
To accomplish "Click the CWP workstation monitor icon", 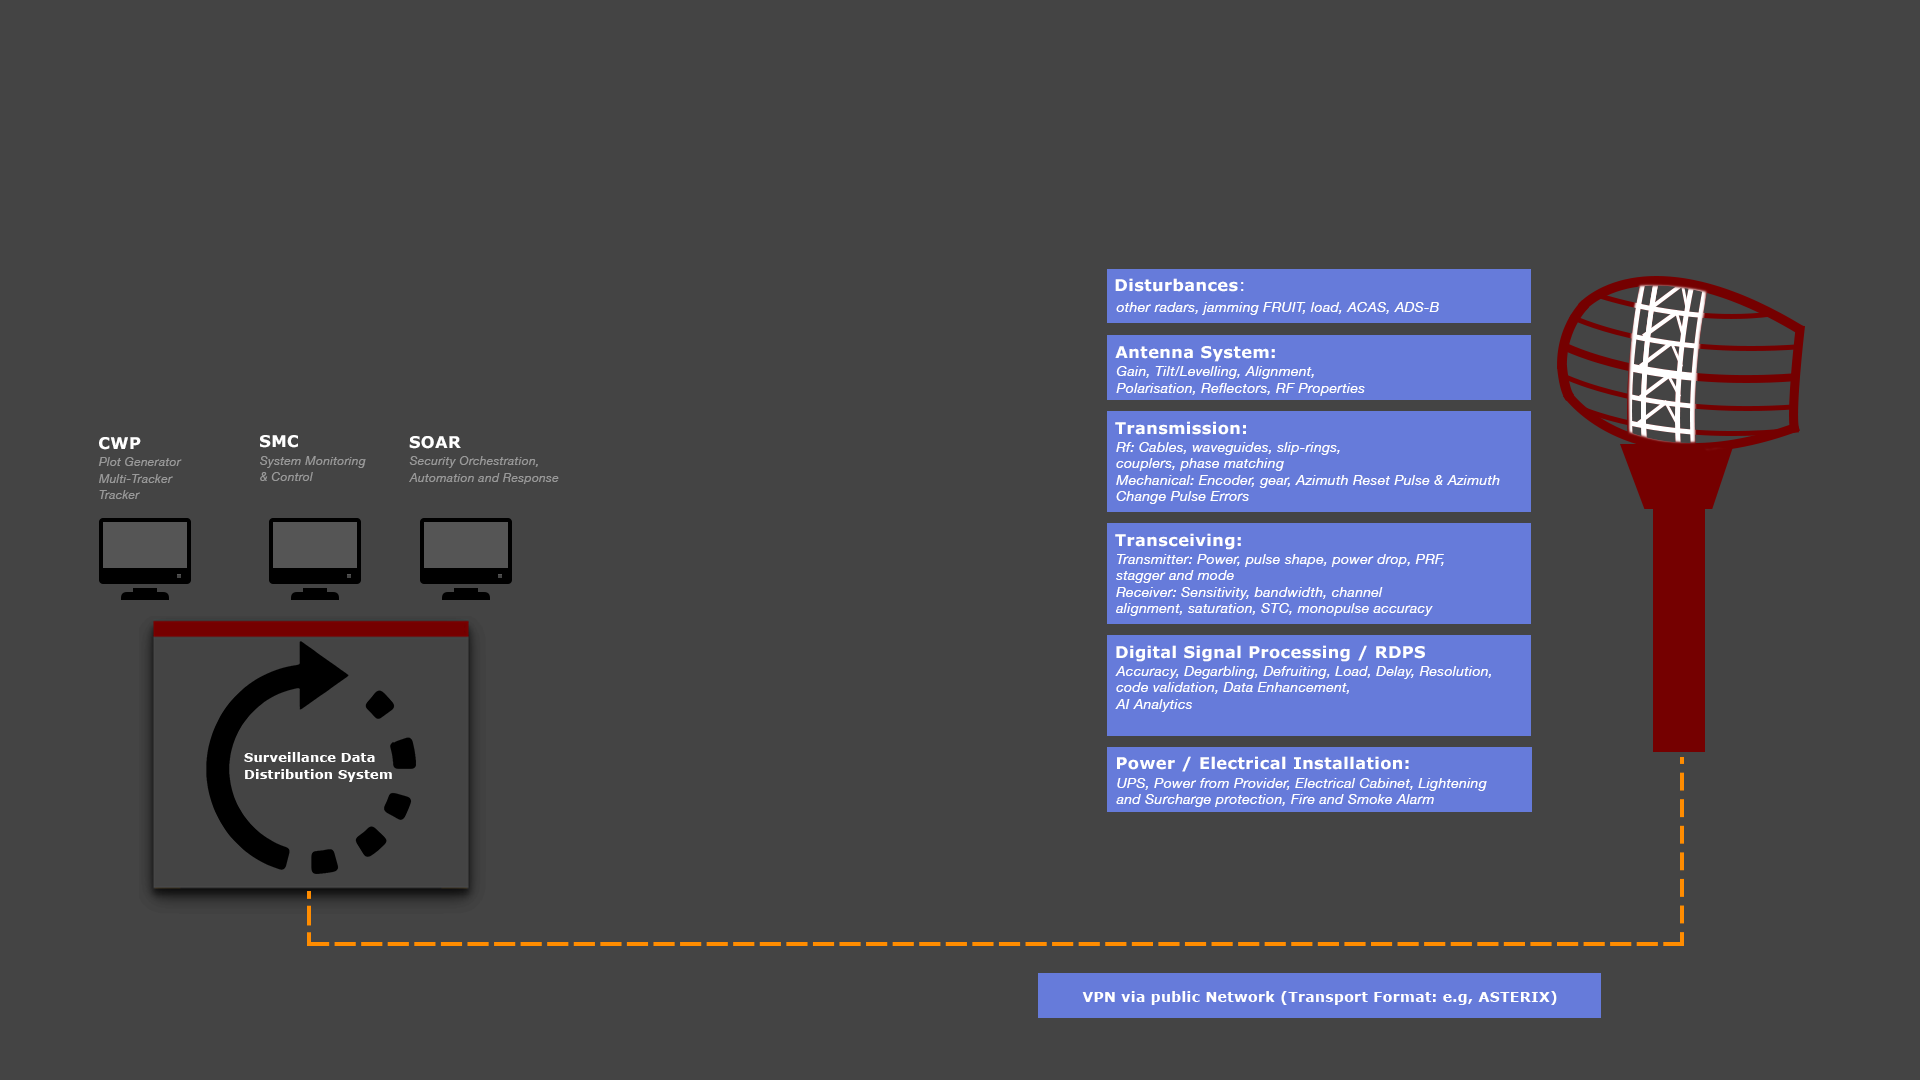I will [x=145, y=558].
